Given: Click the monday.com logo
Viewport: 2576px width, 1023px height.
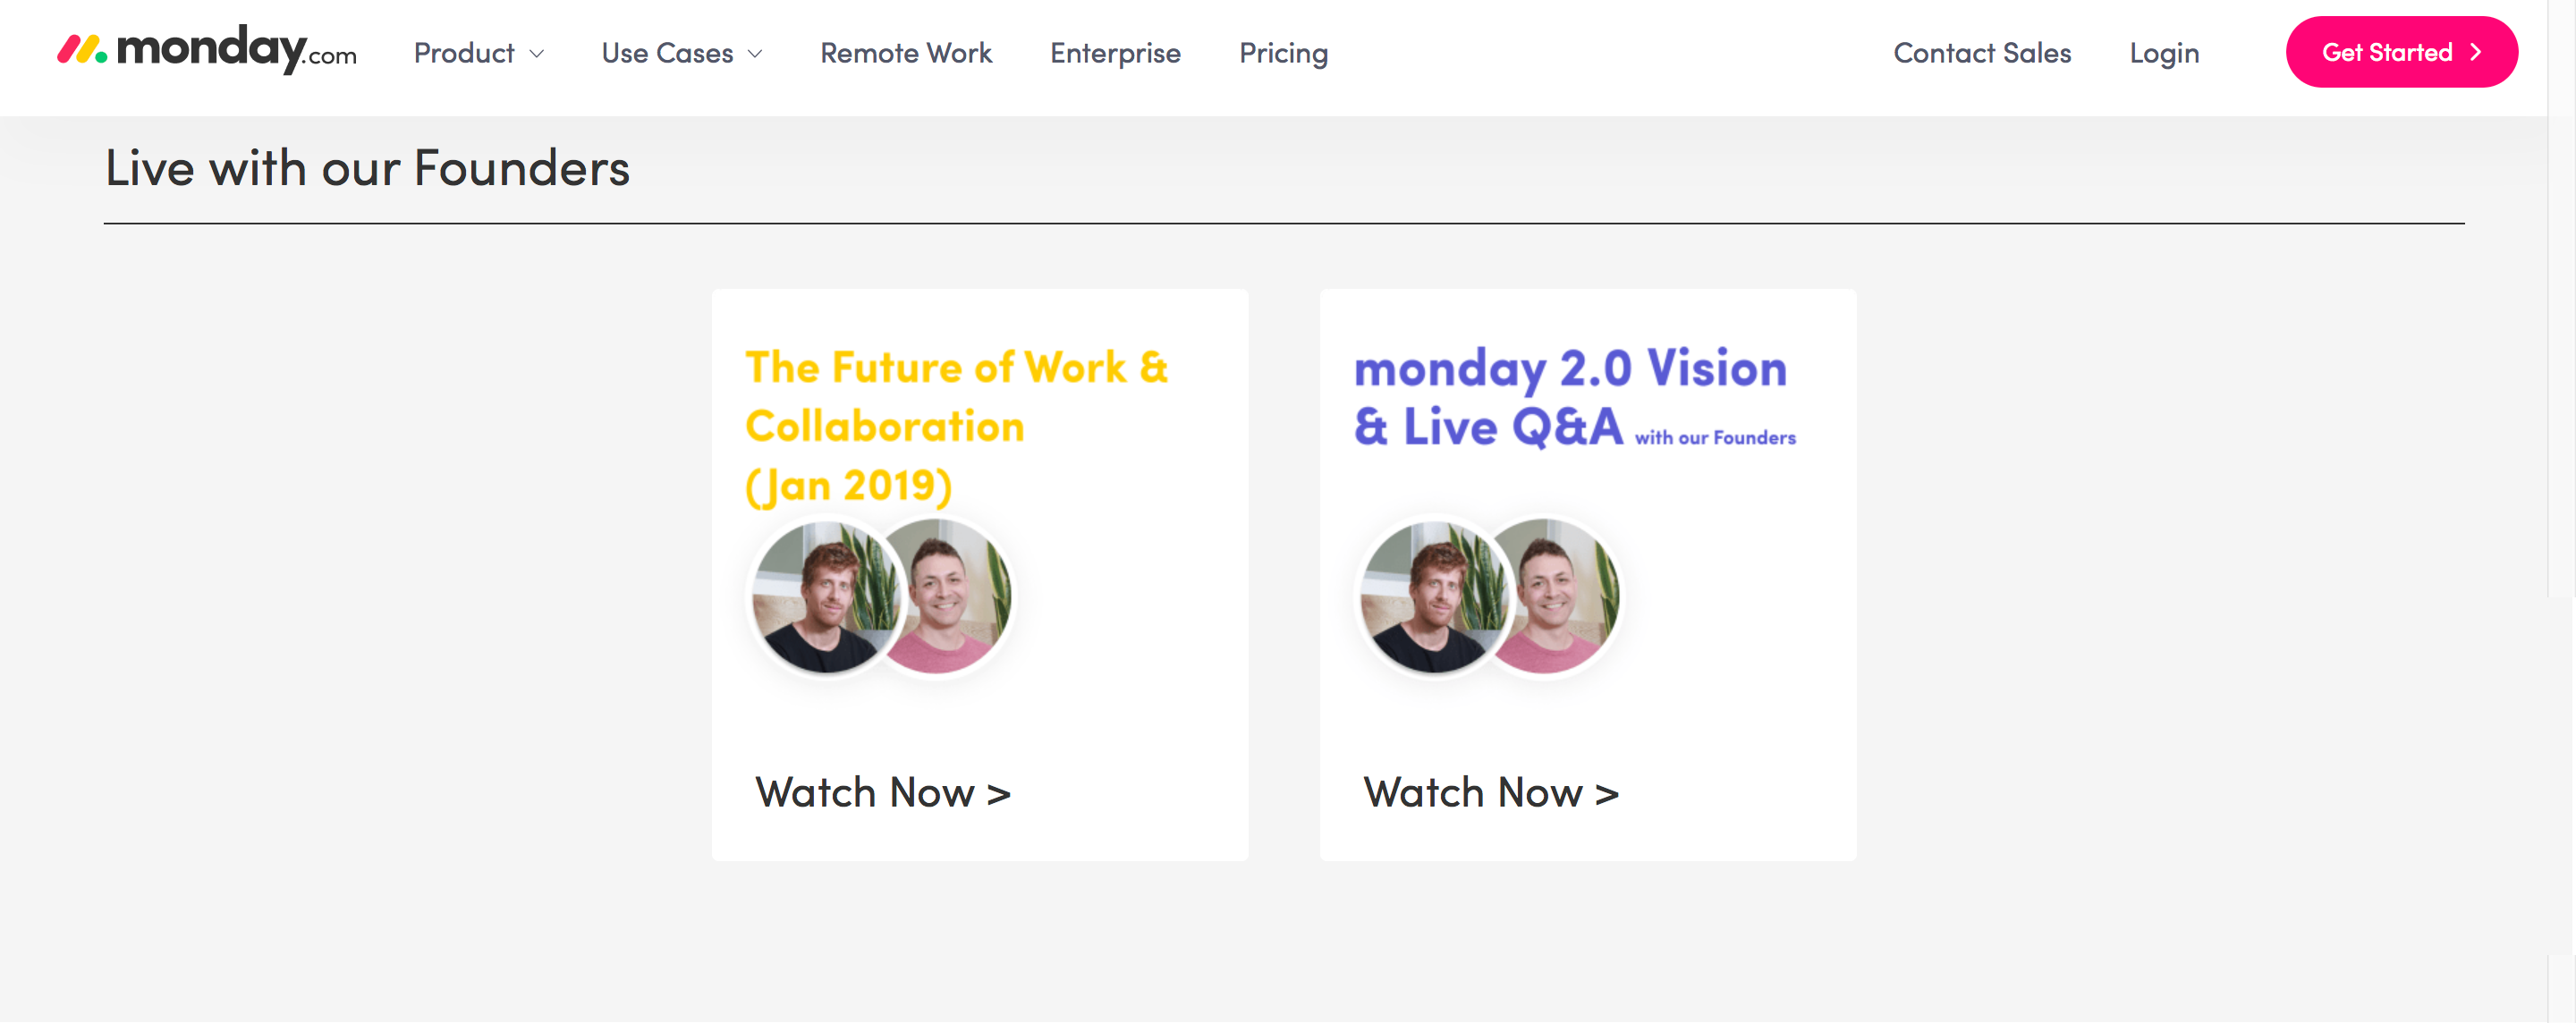Looking at the screenshot, I should point(207,50).
